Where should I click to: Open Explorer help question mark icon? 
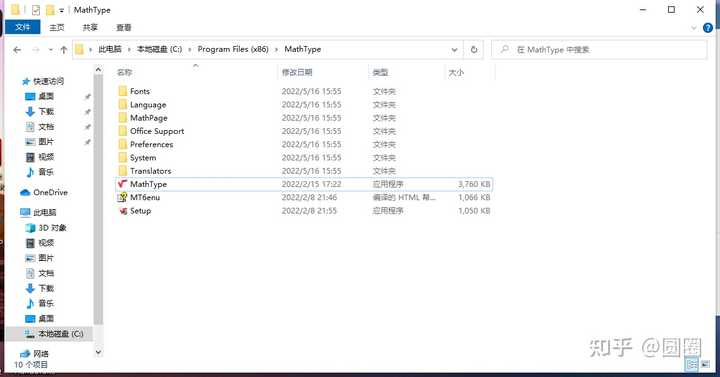[x=708, y=28]
